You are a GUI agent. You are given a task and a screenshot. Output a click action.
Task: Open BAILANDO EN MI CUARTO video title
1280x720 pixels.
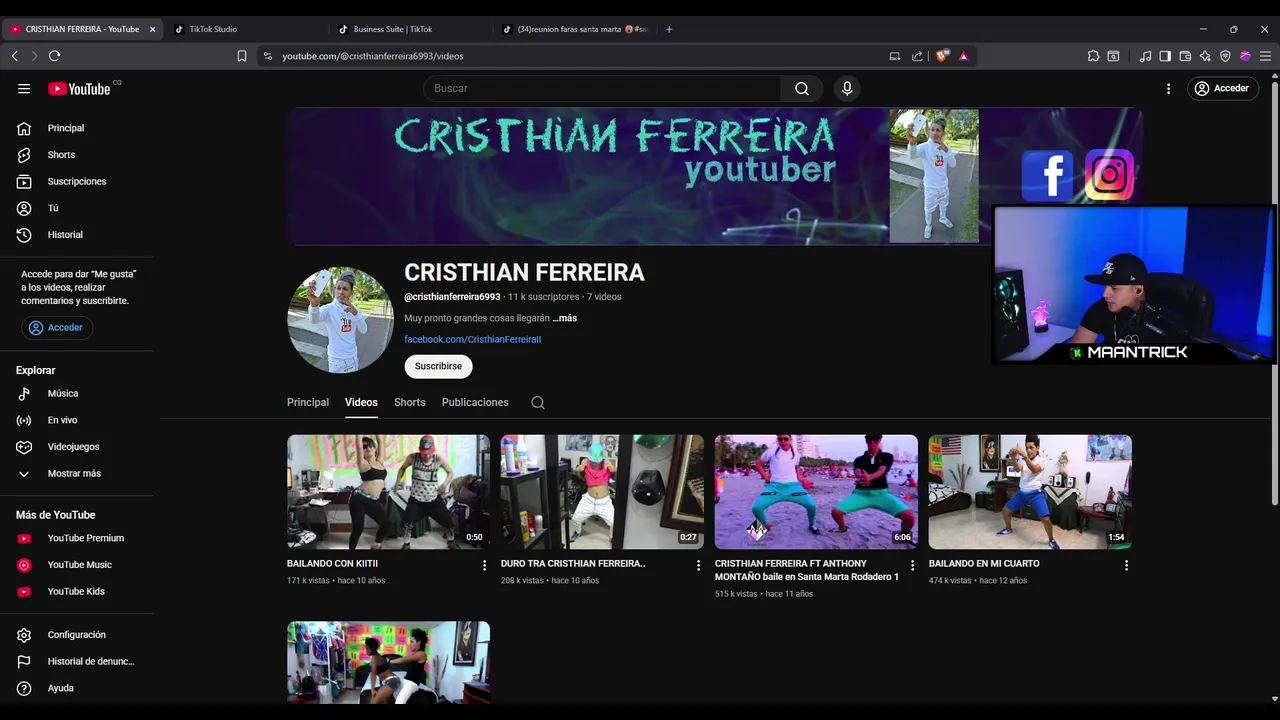[984, 564]
